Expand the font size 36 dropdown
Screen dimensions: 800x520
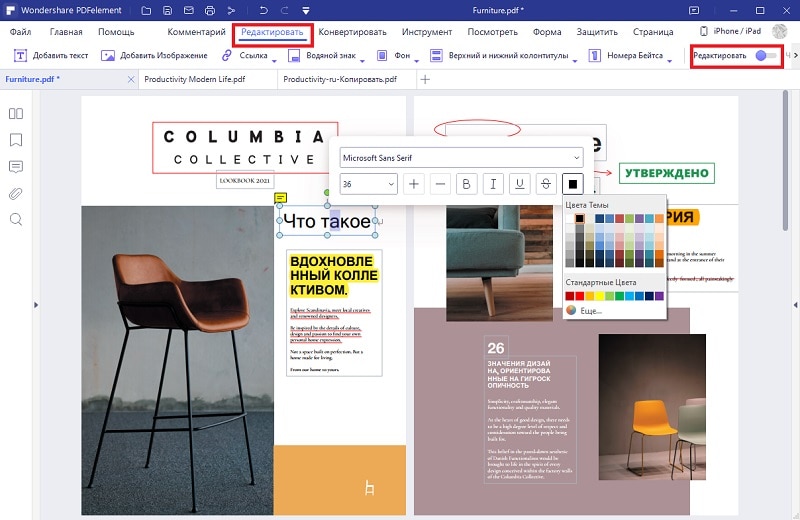pyautogui.click(x=368, y=184)
